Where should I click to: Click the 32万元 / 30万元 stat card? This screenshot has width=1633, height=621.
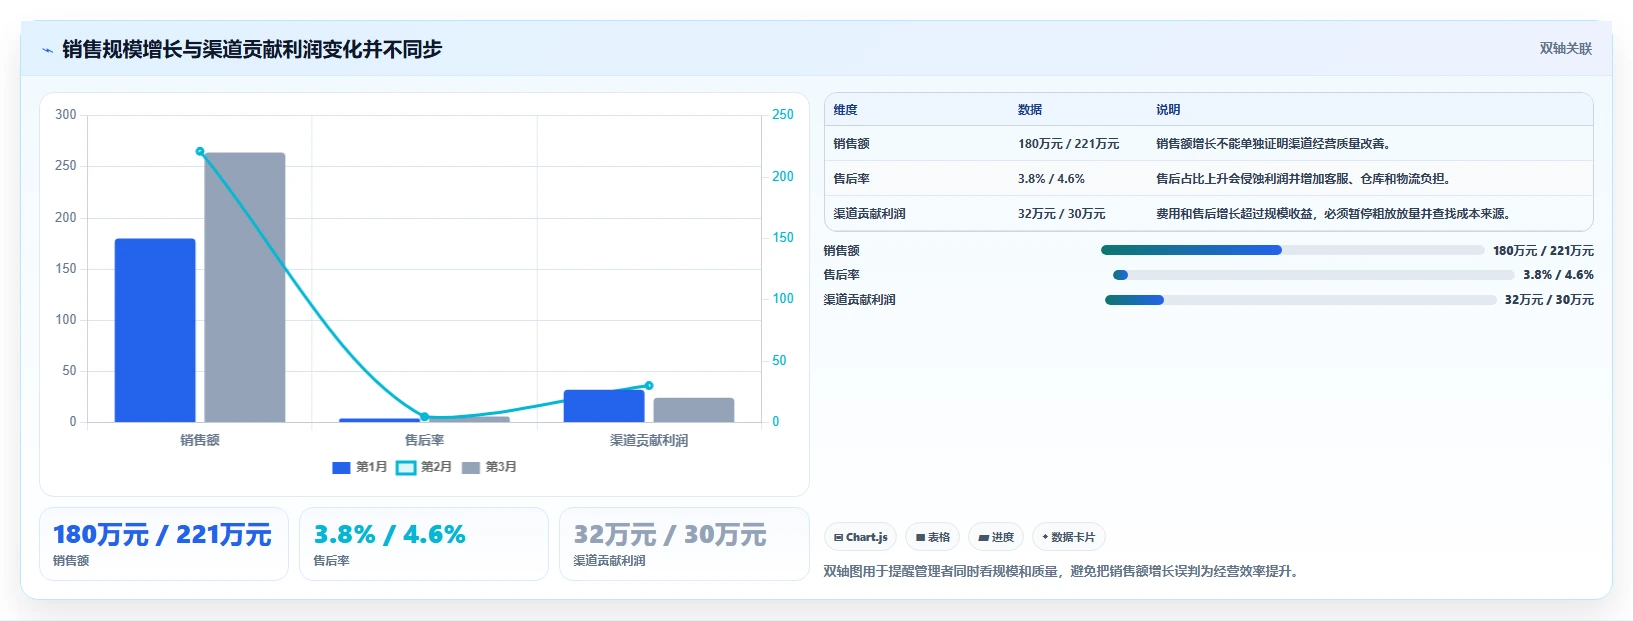pos(684,544)
